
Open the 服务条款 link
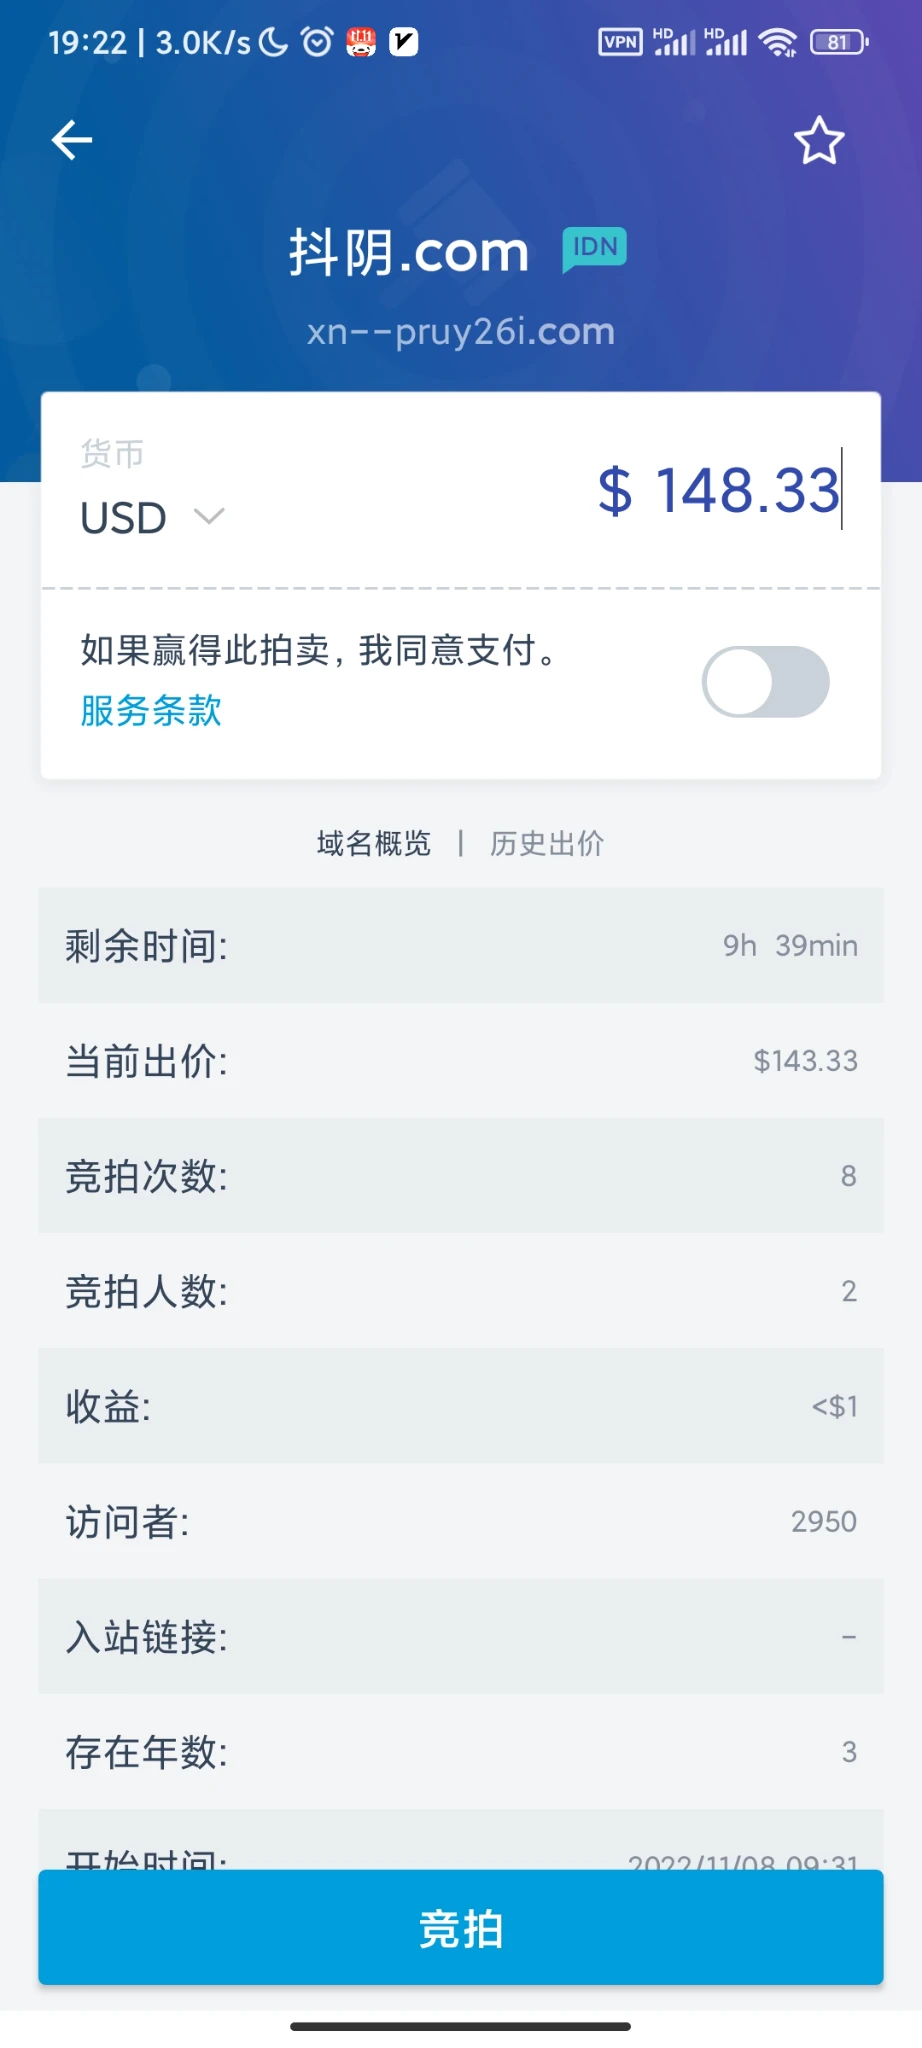pos(151,710)
